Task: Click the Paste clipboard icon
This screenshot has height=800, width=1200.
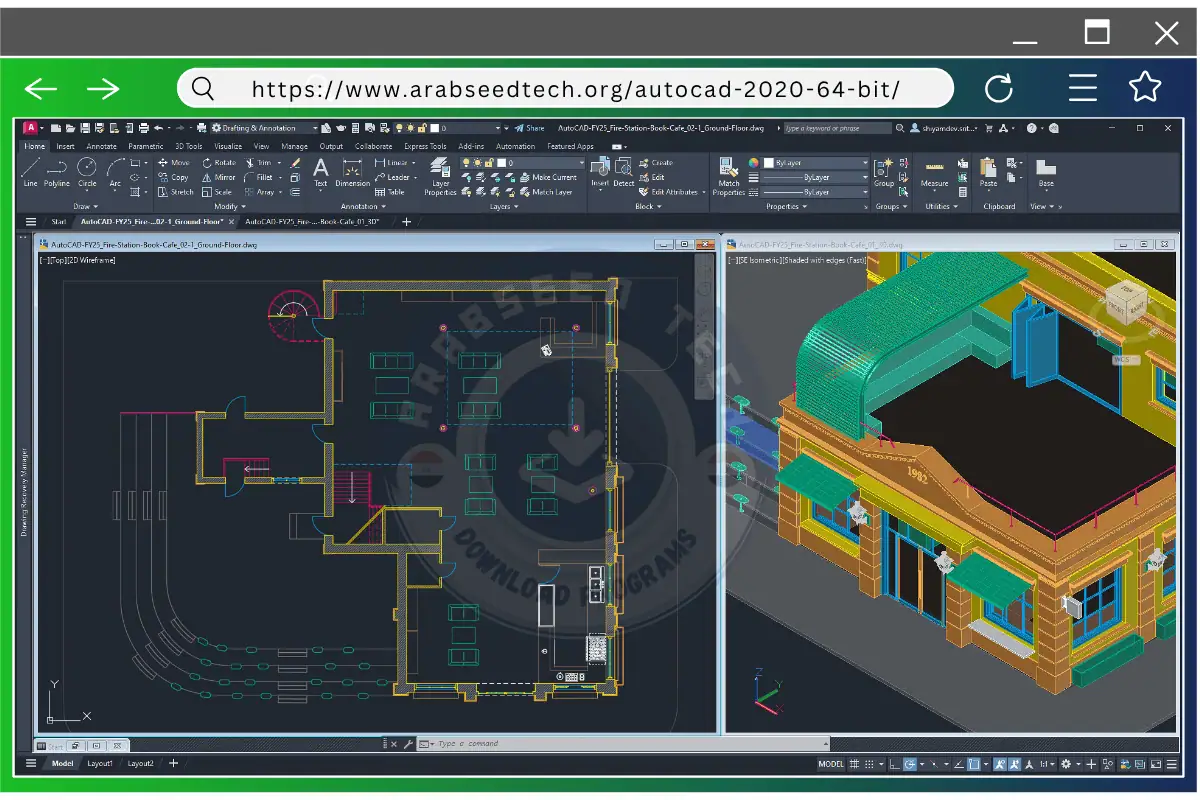Action: tap(988, 172)
